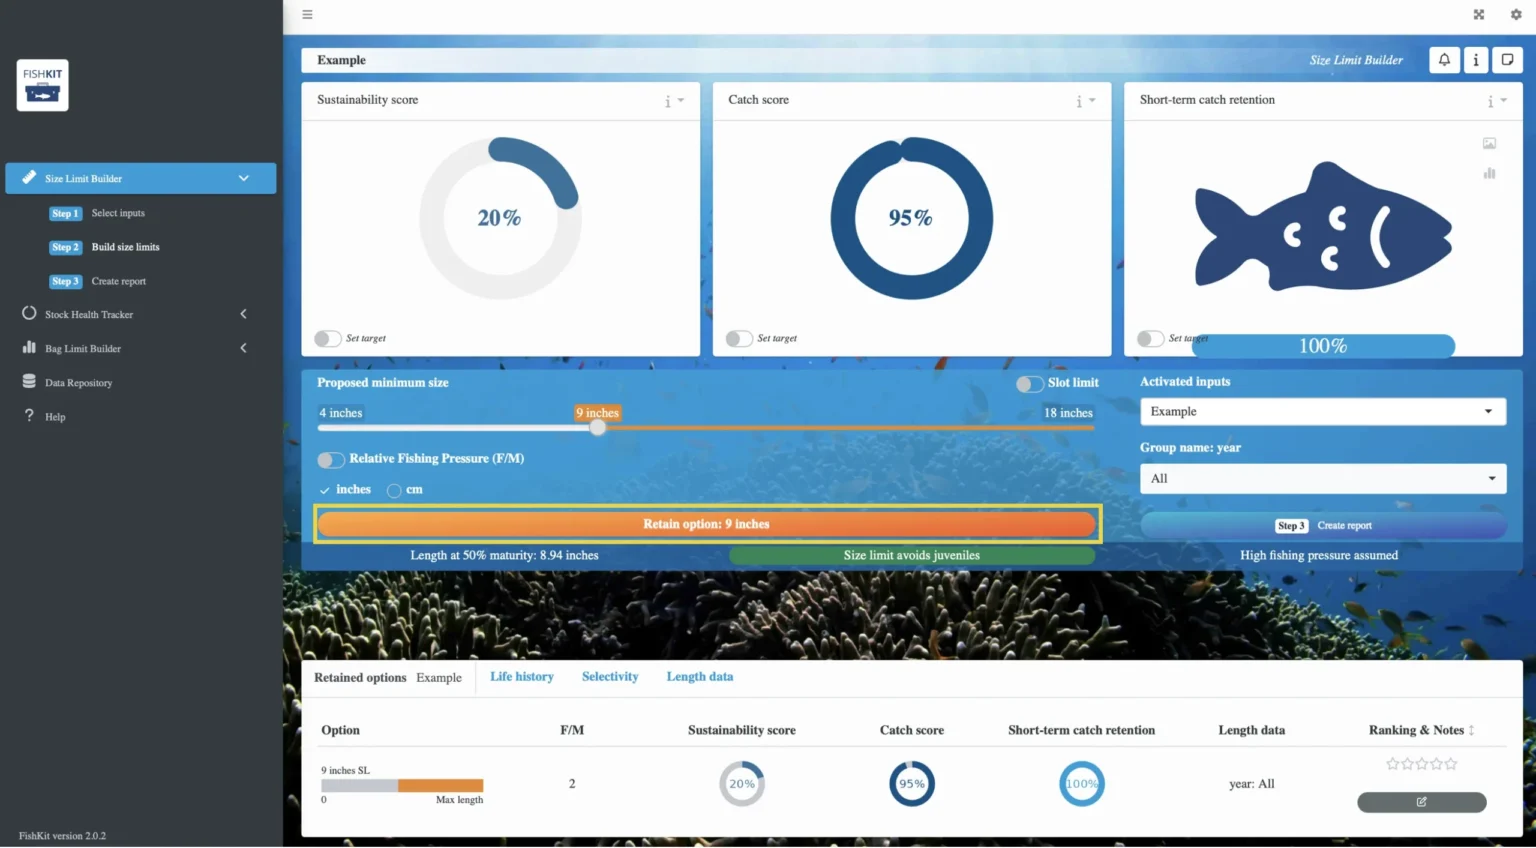
Task: Open the Retained options Example tab
Action: [x=388, y=677]
